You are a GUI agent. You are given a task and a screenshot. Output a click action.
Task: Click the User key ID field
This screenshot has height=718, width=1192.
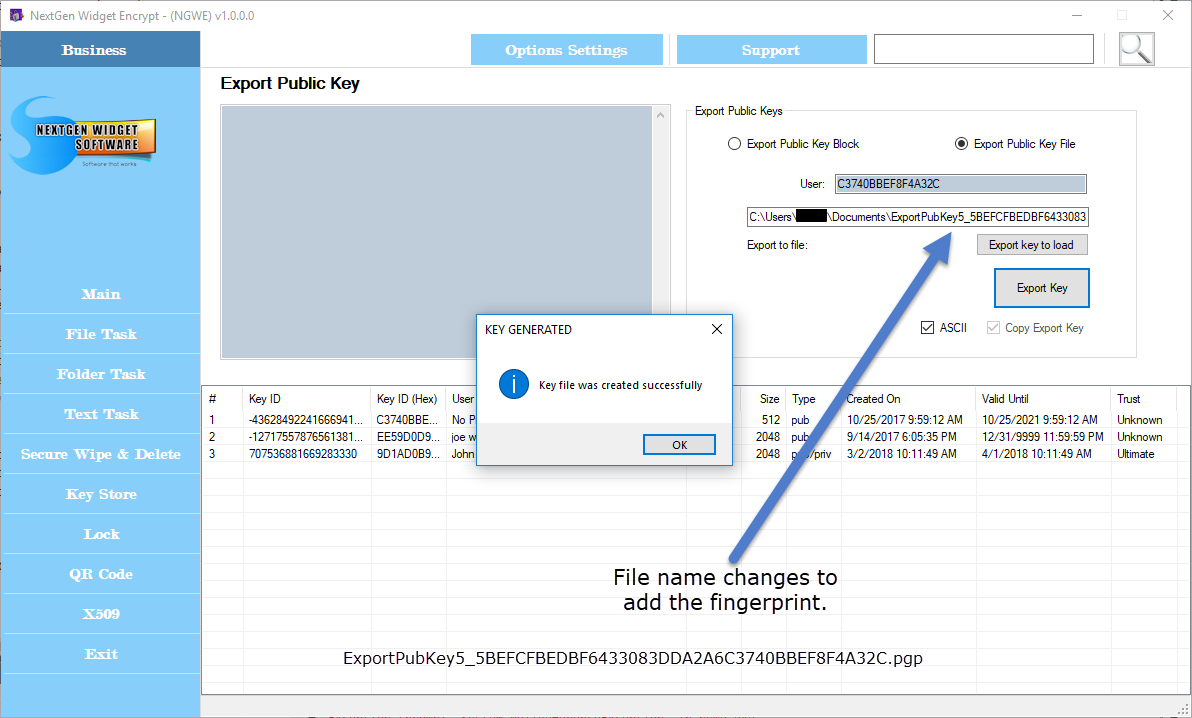[961, 184]
